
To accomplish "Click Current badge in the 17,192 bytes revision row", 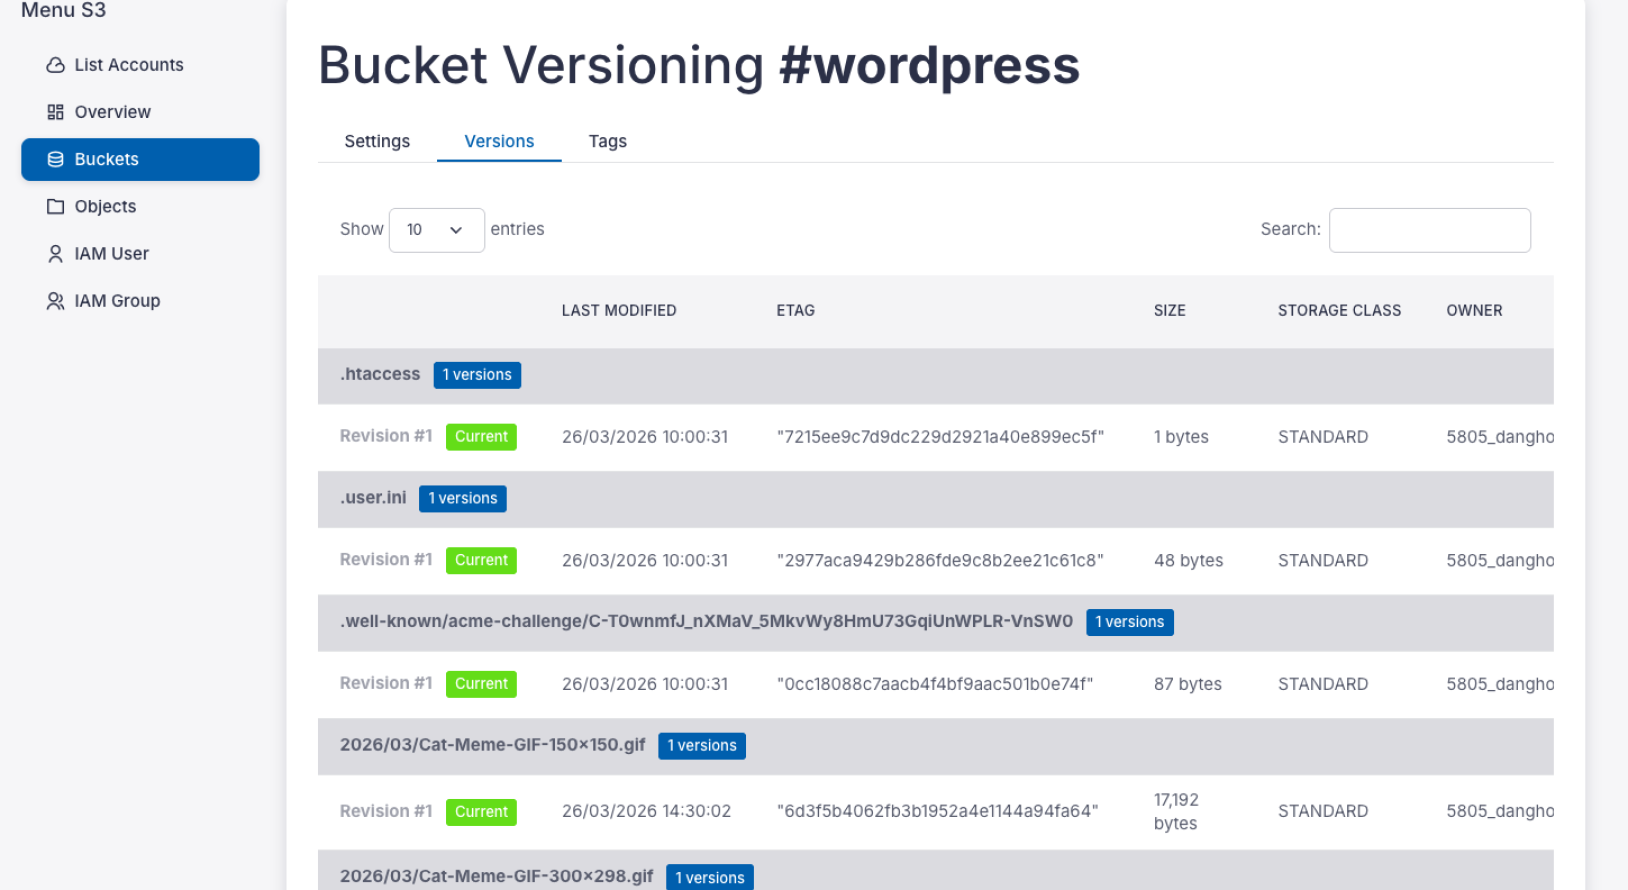I will point(481,812).
